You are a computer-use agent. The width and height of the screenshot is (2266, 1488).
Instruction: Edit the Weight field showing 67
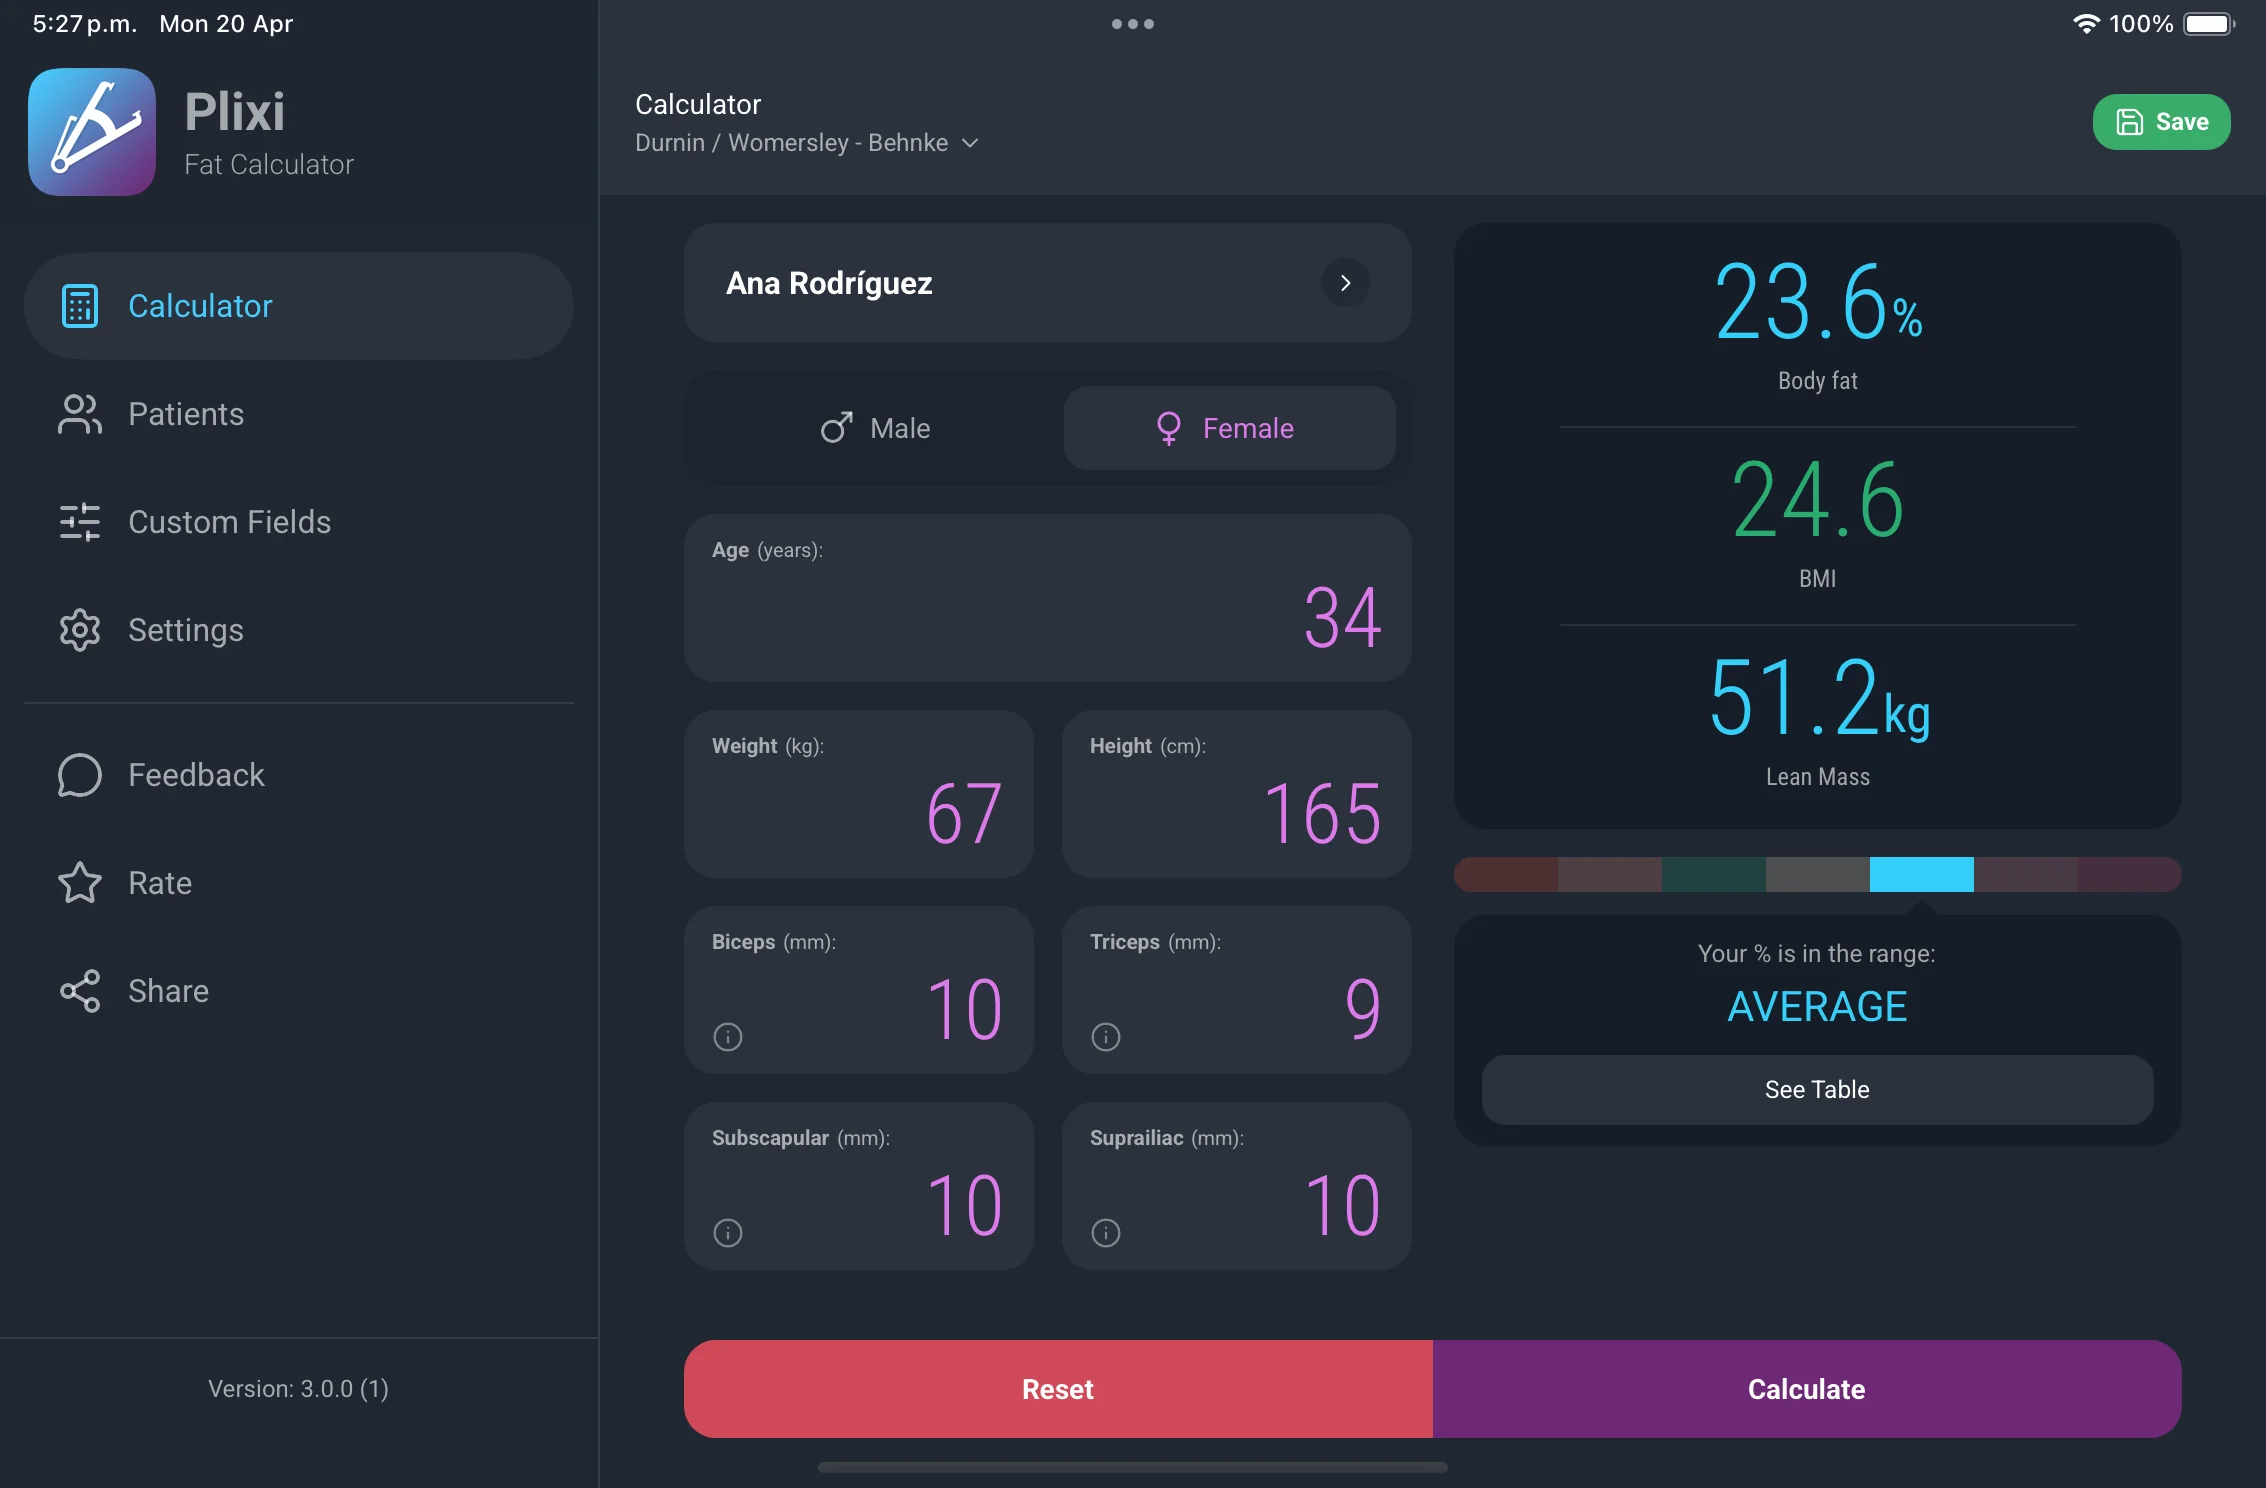click(858, 794)
